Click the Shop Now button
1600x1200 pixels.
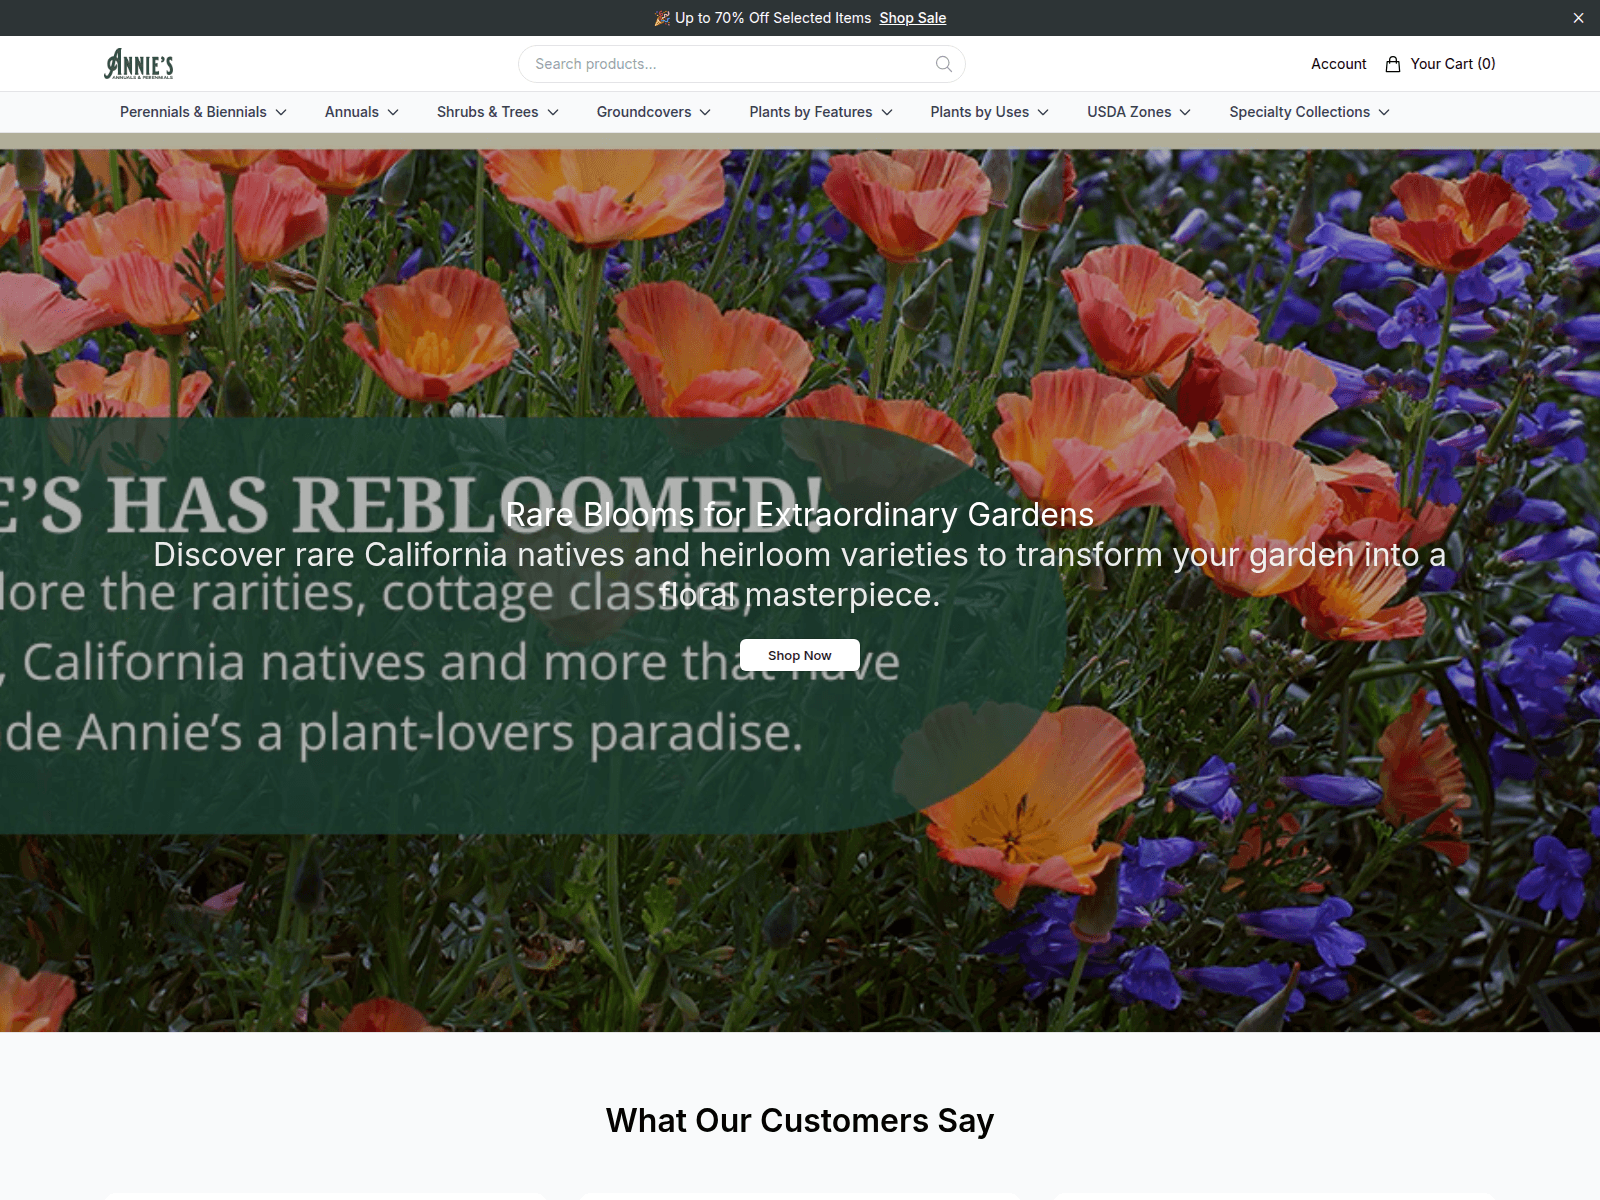tap(800, 655)
